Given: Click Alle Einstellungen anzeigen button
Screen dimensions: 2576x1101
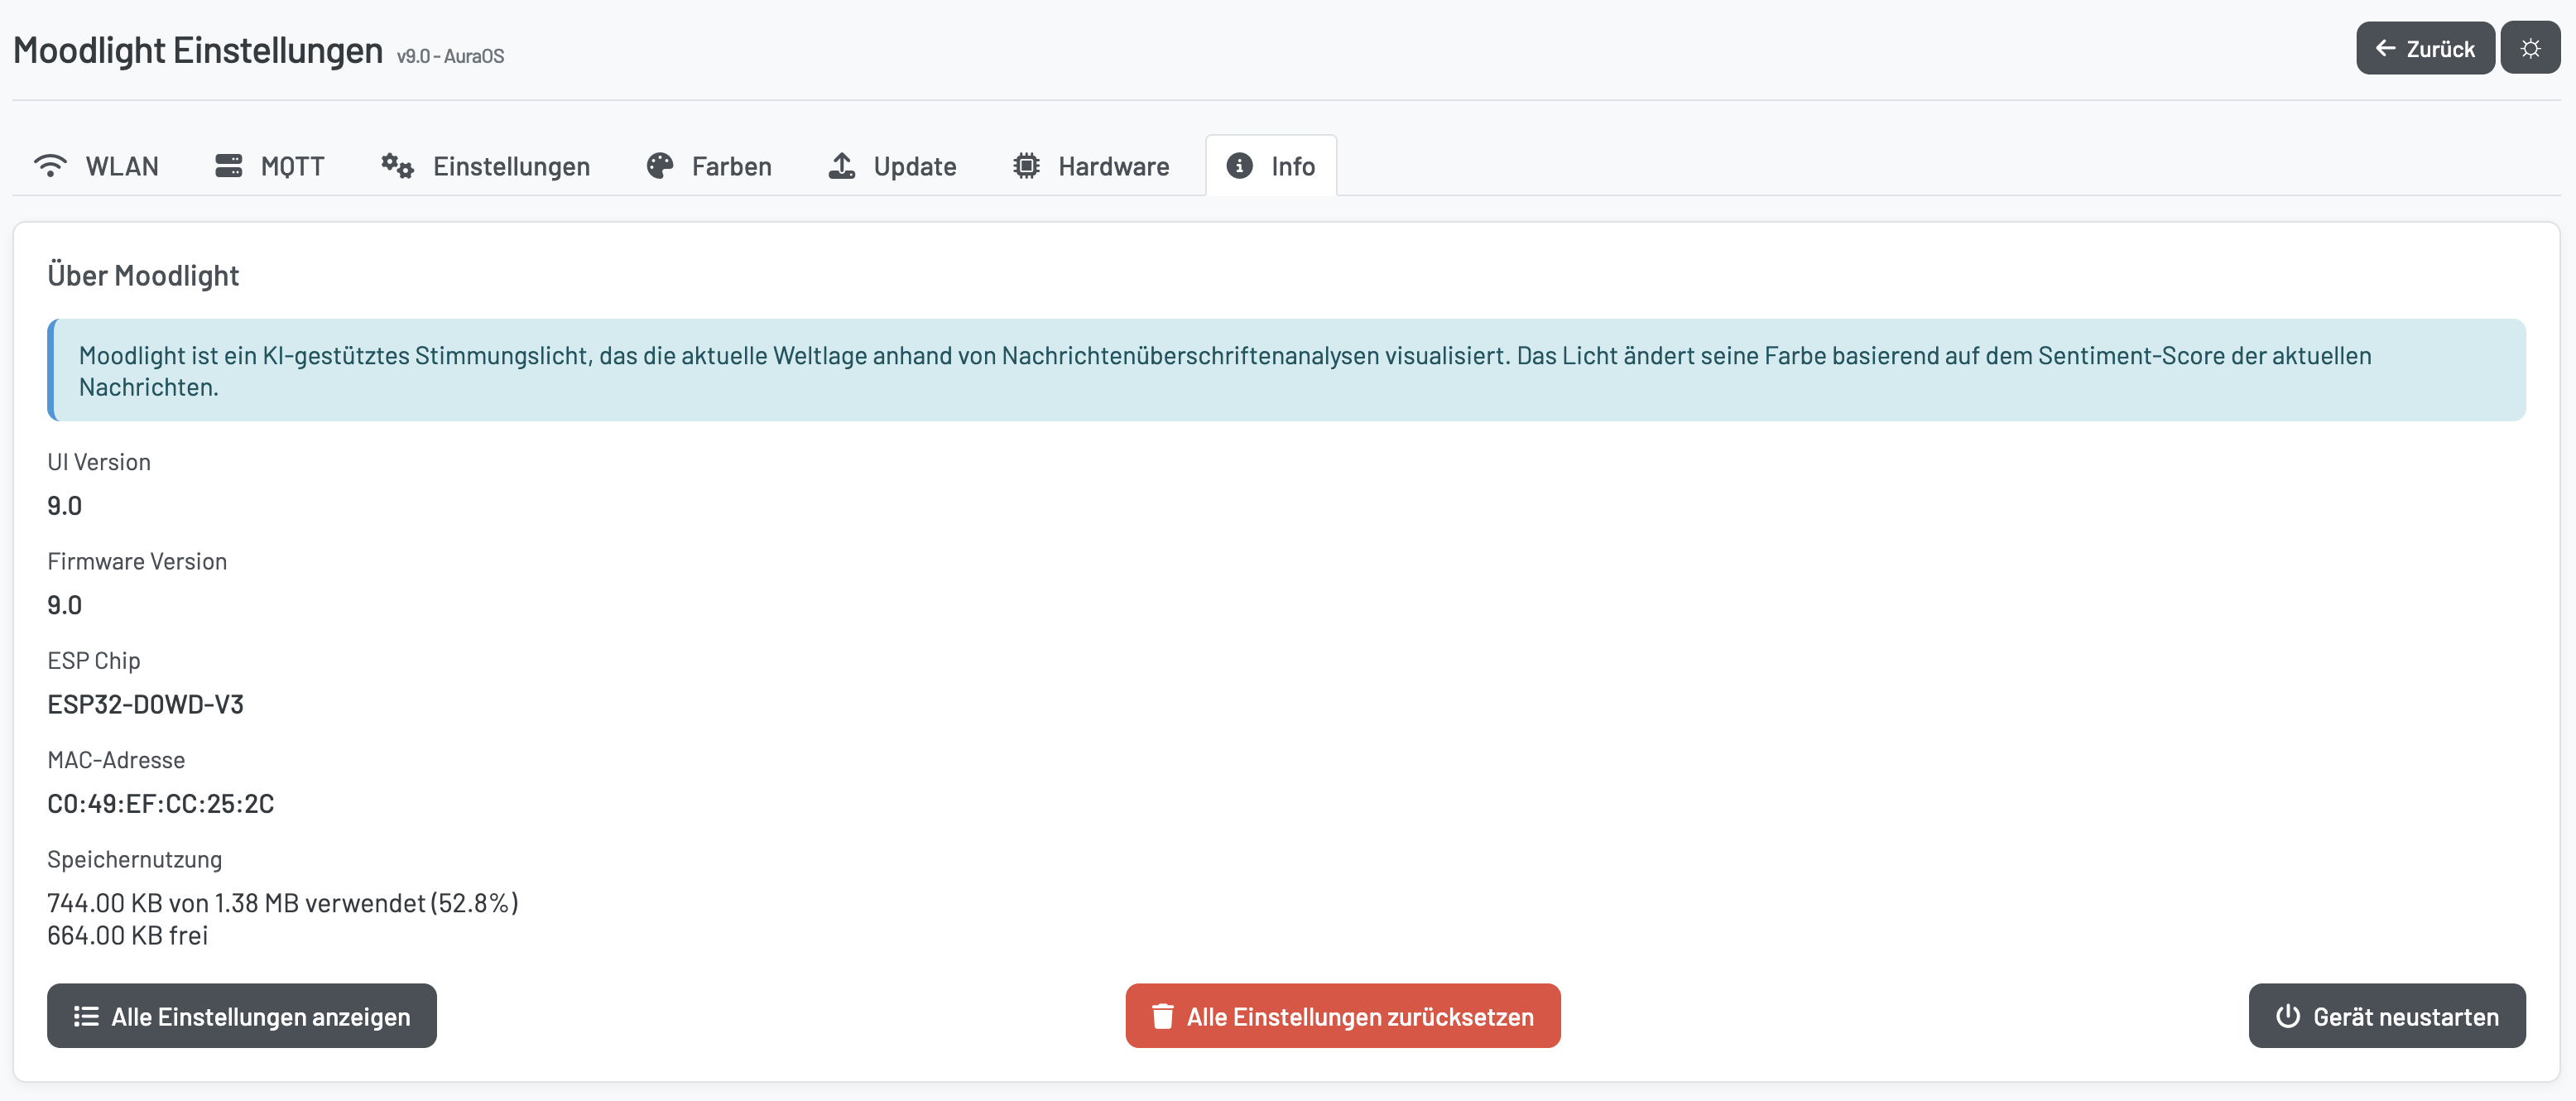Looking at the screenshot, I should (x=242, y=1016).
